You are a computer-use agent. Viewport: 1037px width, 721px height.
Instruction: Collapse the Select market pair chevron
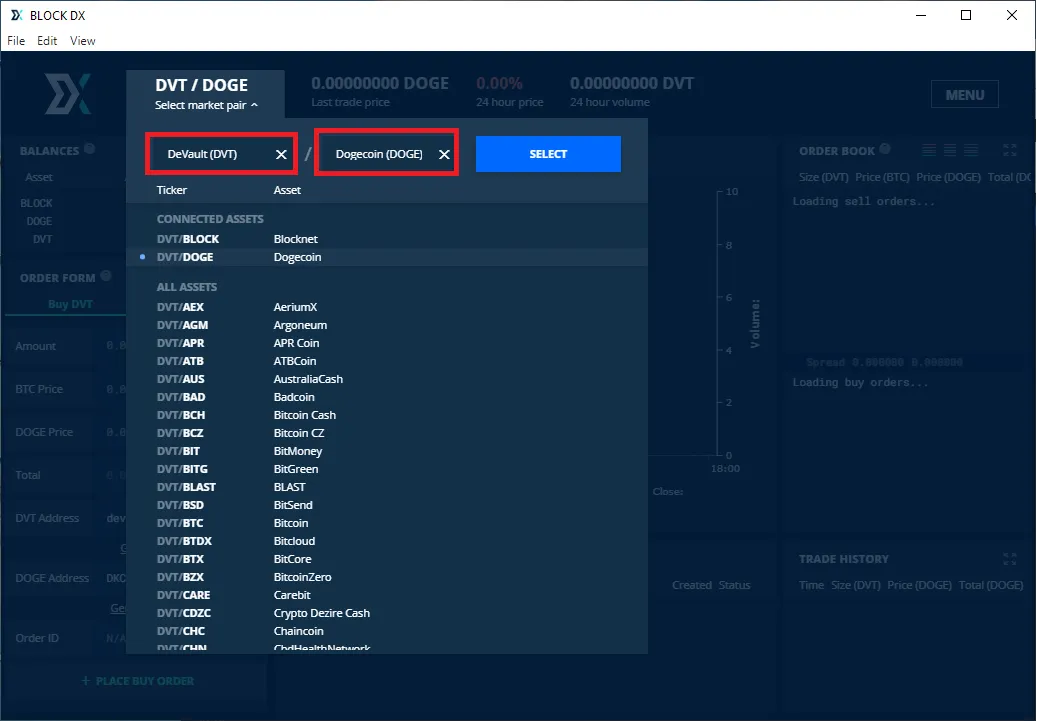pos(255,105)
